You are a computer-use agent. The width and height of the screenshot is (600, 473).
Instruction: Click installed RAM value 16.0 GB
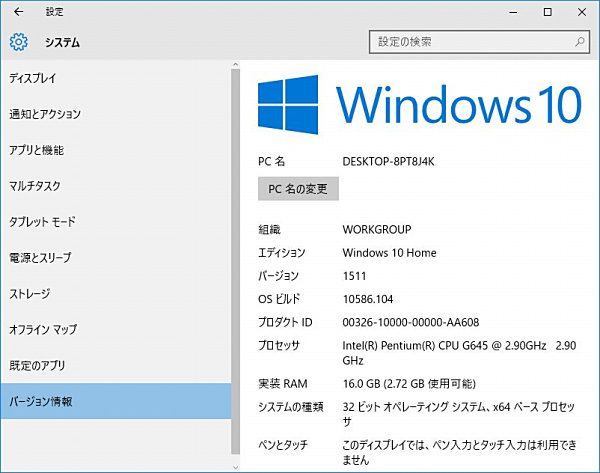409,384
